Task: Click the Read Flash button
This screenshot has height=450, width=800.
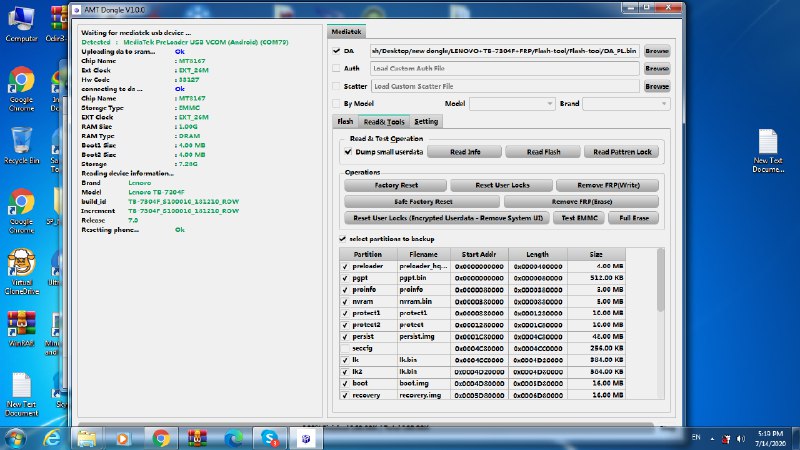Action: [x=543, y=152]
